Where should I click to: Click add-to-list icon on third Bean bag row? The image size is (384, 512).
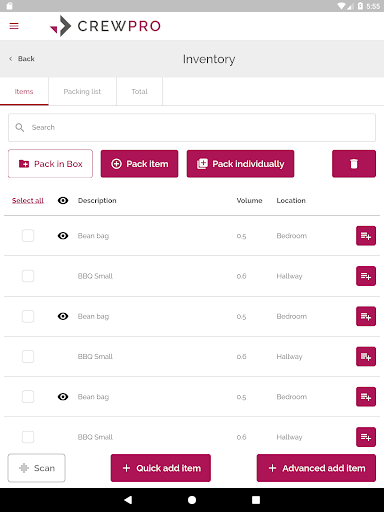[366, 397]
